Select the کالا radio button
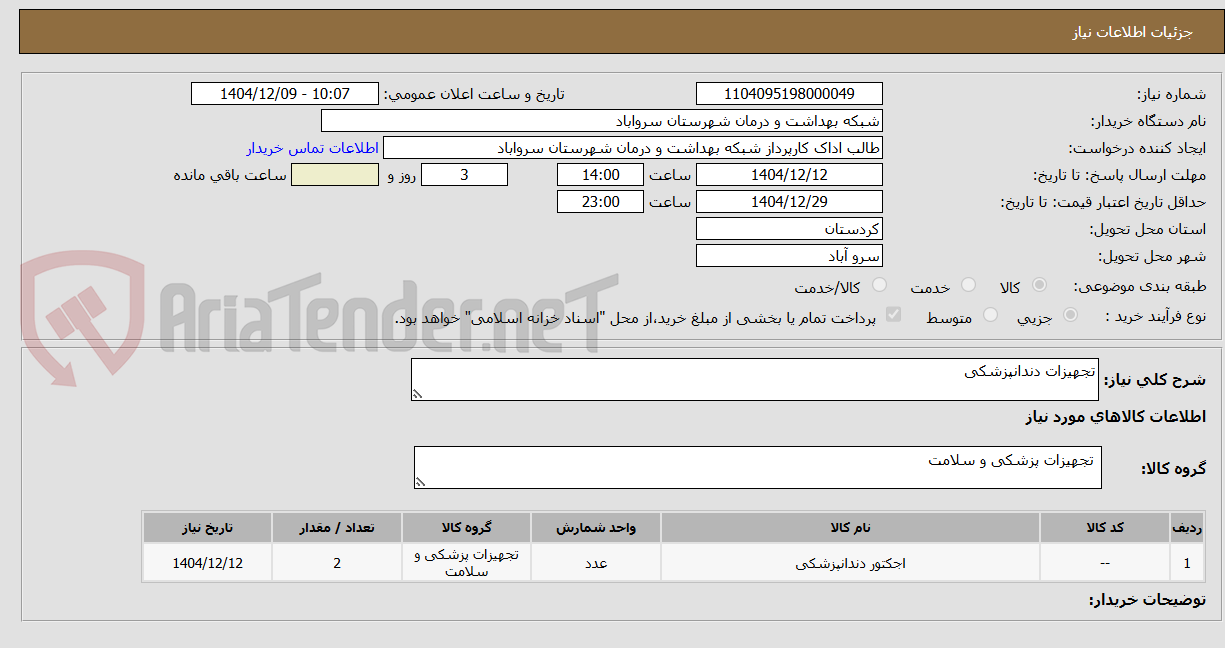This screenshot has height=648, width=1225. pyautogui.click(x=1039, y=286)
